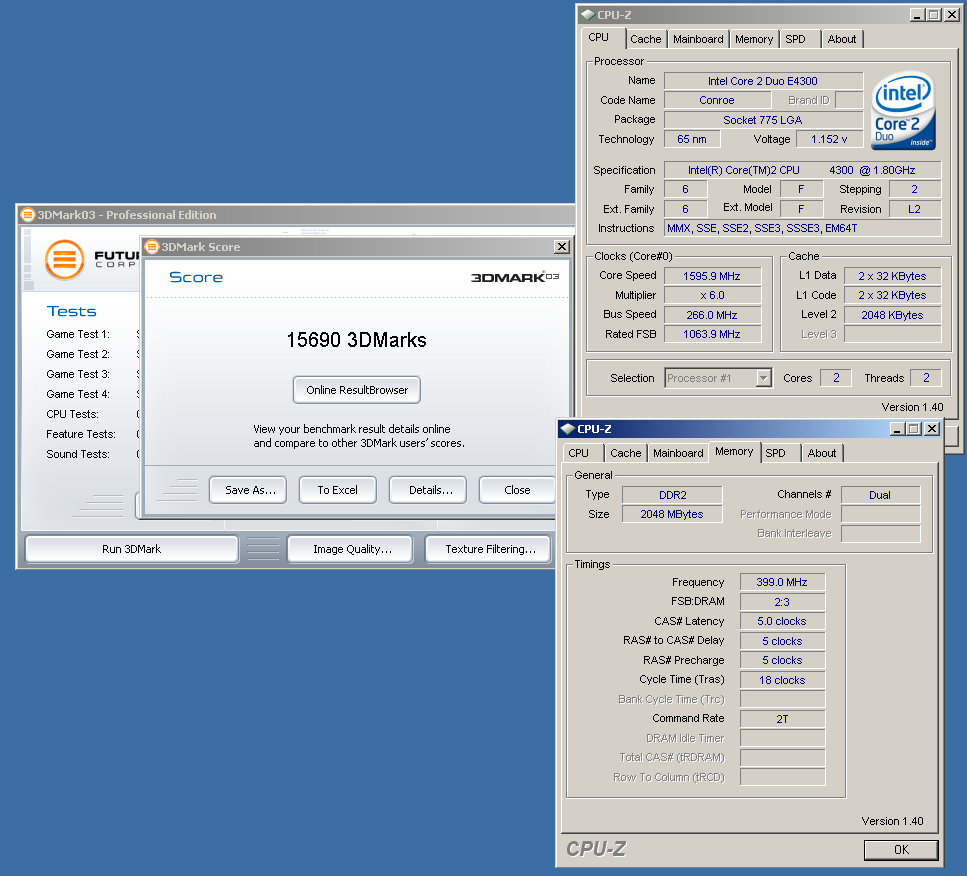The image size is (967, 876).
Task: Click the '15690 3DMarks' score text
Action: tap(356, 340)
